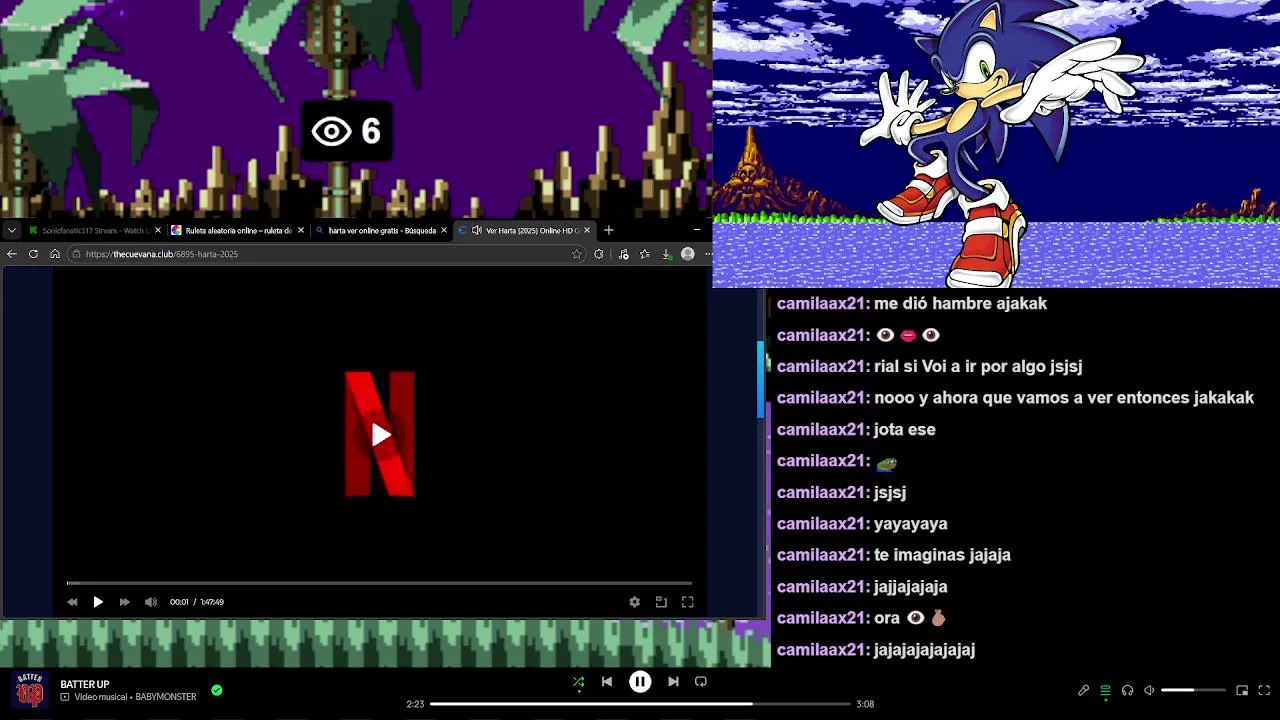Open the browser profile avatar
The image size is (1280, 720).
tap(687, 254)
